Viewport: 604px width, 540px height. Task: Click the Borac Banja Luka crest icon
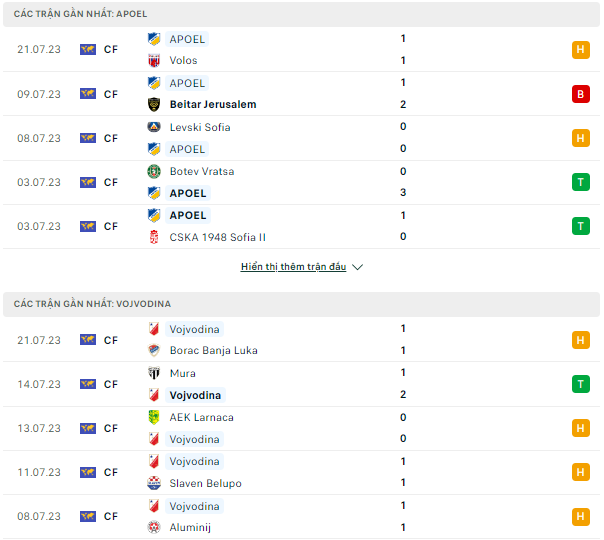pyautogui.click(x=154, y=350)
